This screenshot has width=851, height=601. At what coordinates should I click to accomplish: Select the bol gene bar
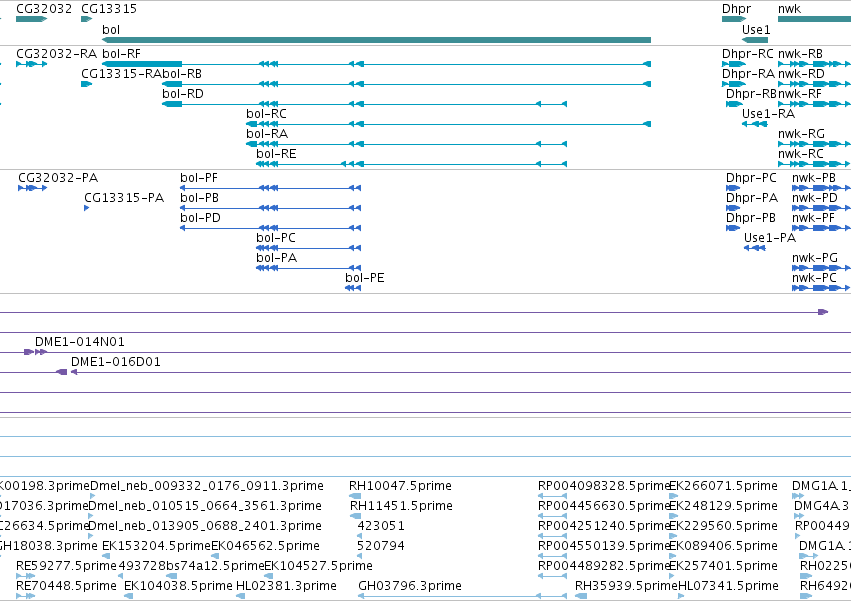(x=376, y=40)
